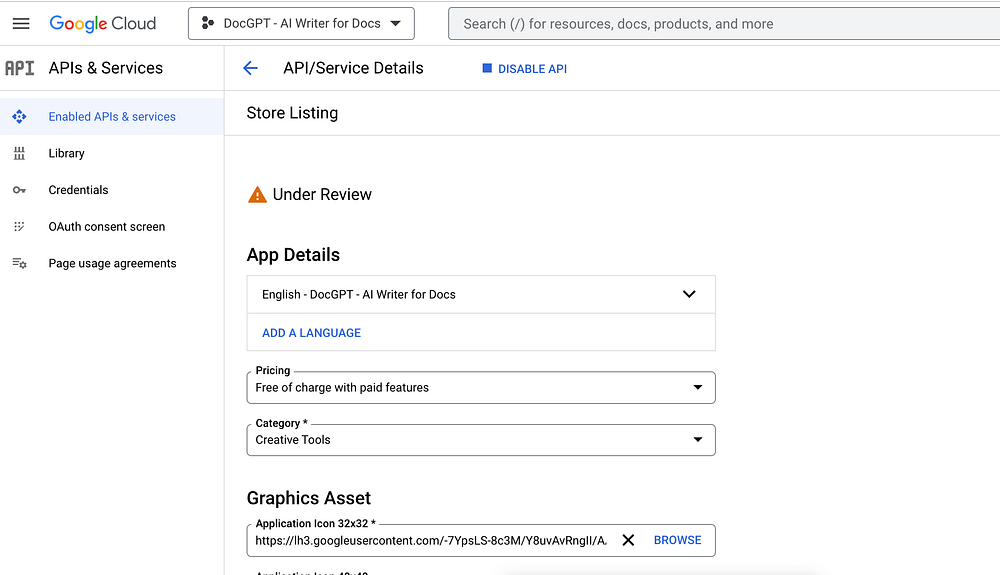The image size is (1000, 575).
Task: Click the Library icon in sidebar
Action: (x=19, y=153)
